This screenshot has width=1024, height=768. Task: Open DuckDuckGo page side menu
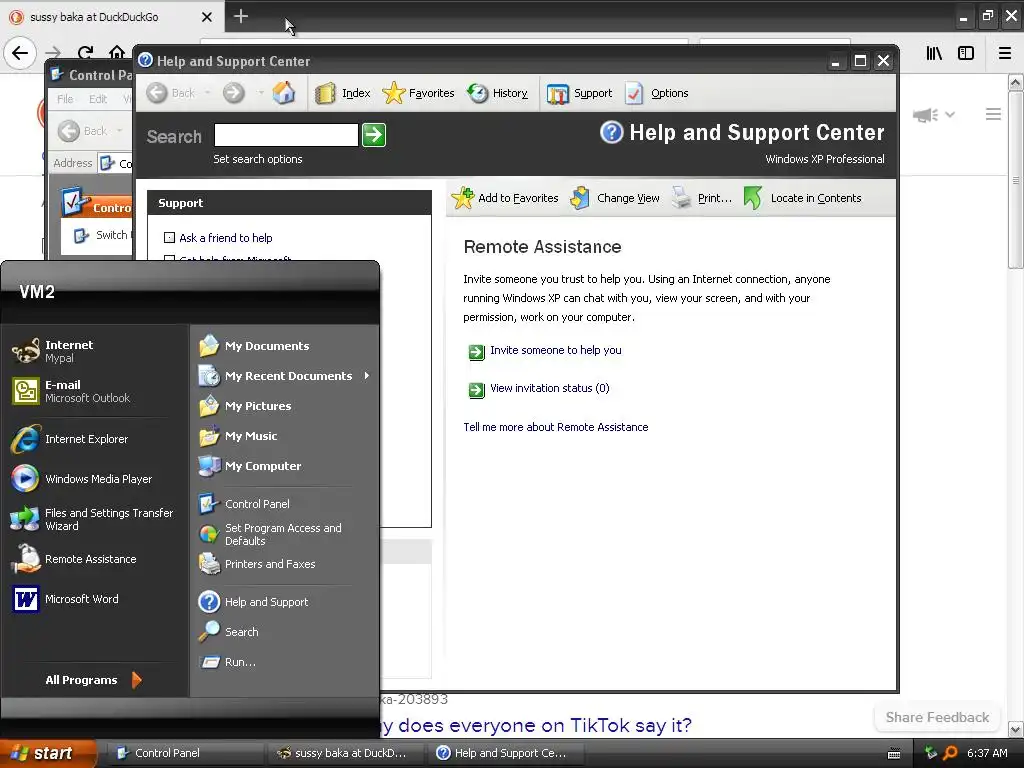tap(993, 114)
